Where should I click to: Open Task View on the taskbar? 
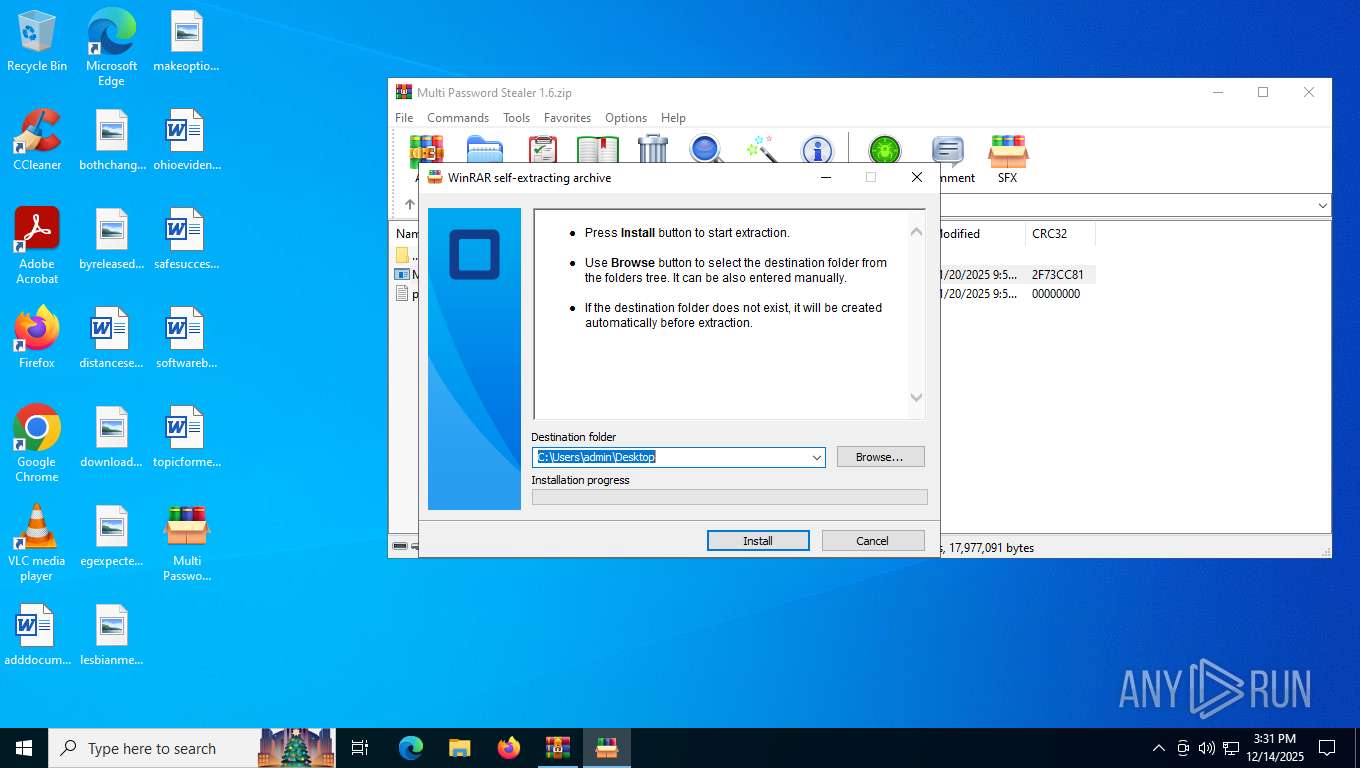[360, 747]
